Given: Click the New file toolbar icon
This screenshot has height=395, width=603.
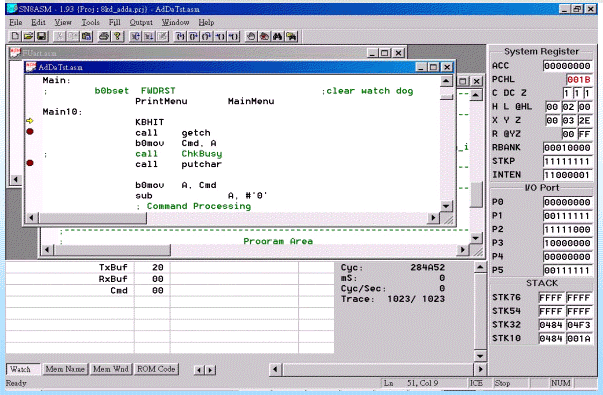Looking at the screenshot, I should pyautogui.click(x=15, y=36).
